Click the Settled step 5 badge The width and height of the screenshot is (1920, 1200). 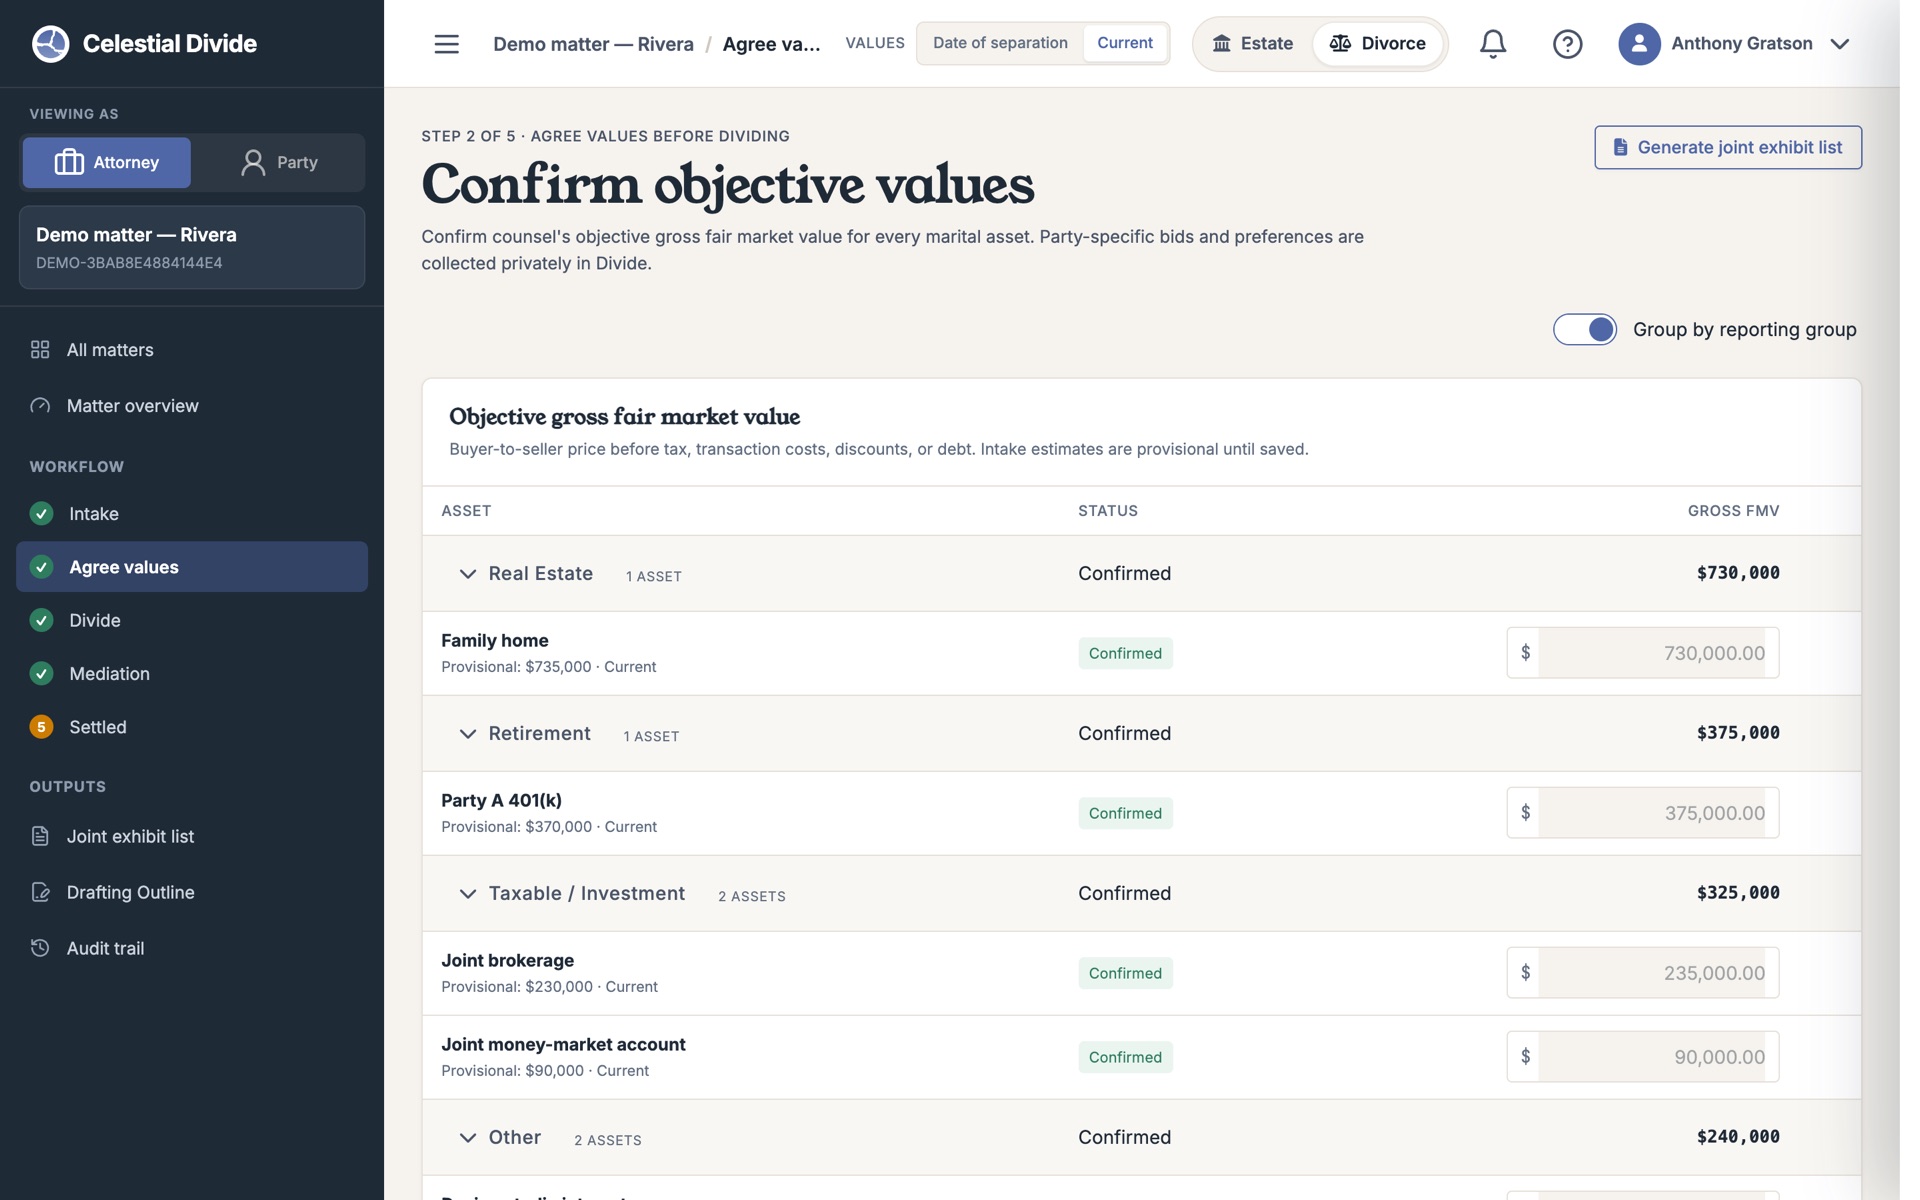(x=41, y=727)
